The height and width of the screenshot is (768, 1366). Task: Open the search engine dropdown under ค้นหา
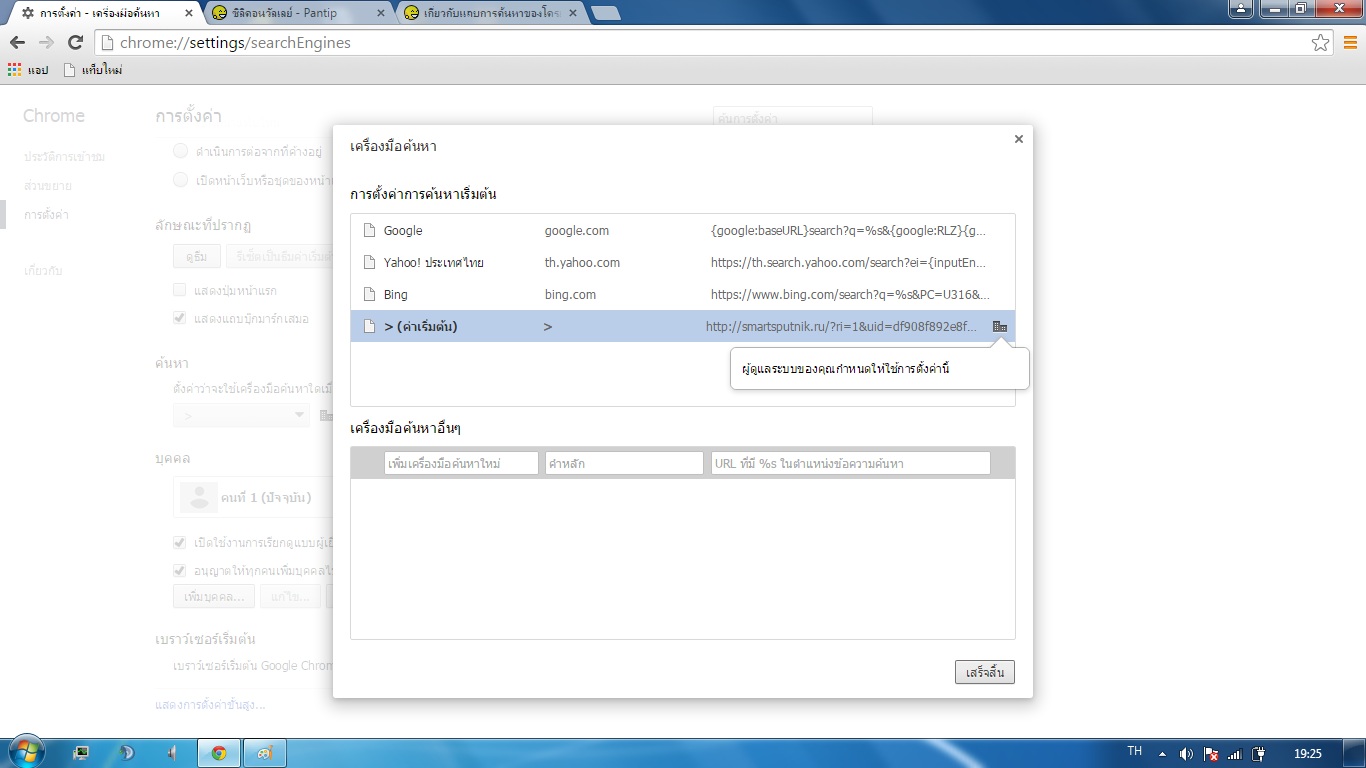tap(241, 415)
